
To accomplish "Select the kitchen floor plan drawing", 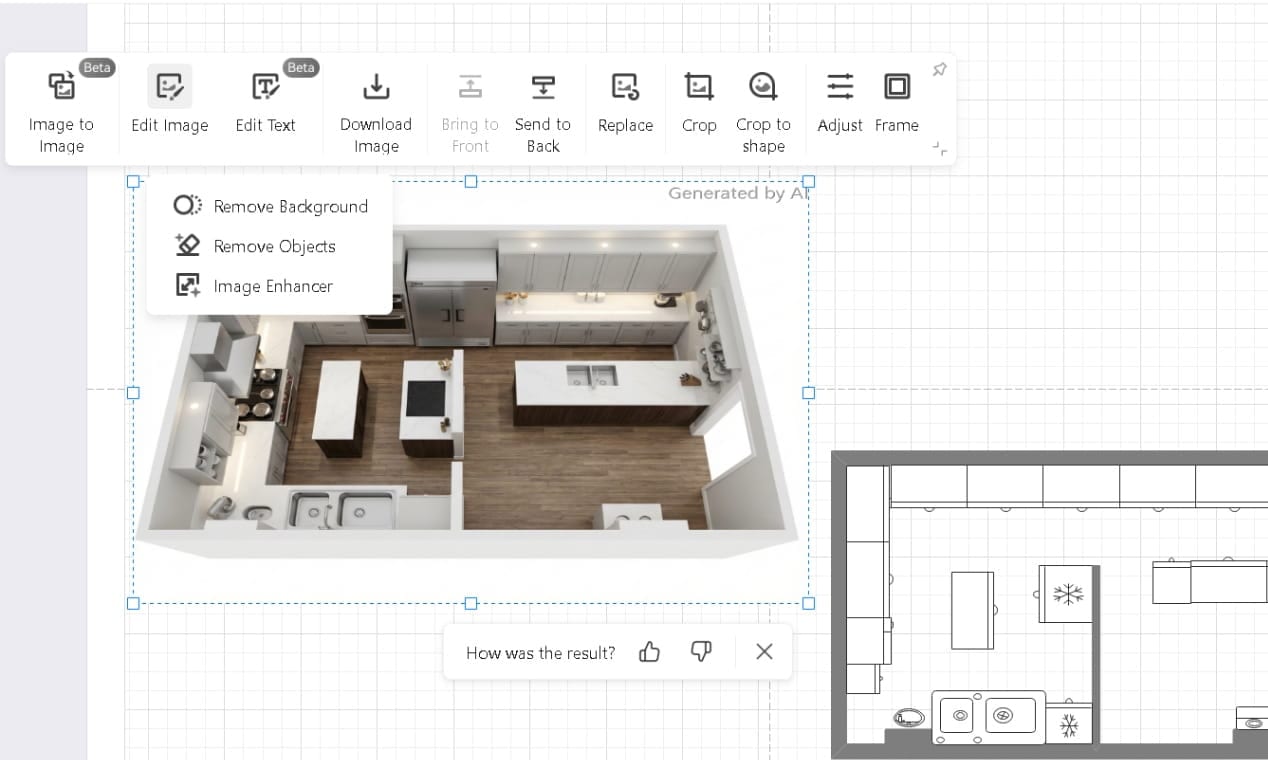I will pos(1050,600).
